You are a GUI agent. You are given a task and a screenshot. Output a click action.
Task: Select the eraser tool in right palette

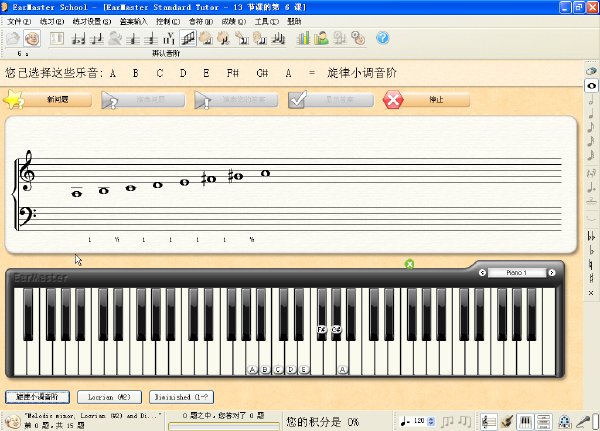(x=591, y=71)
